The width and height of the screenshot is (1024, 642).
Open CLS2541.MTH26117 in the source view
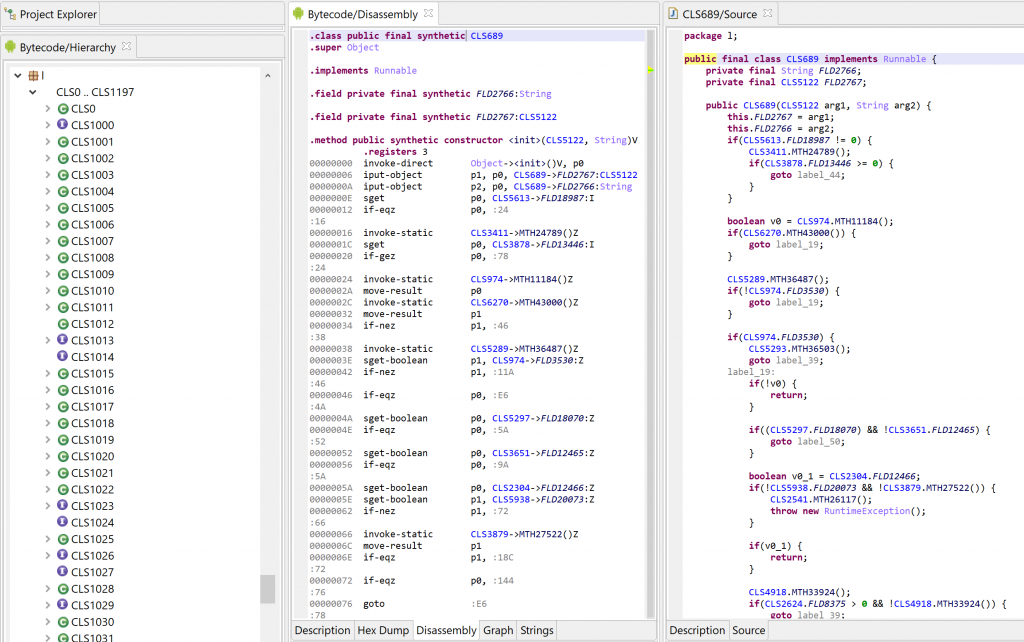pyautogui.click(x=820, y=500)
